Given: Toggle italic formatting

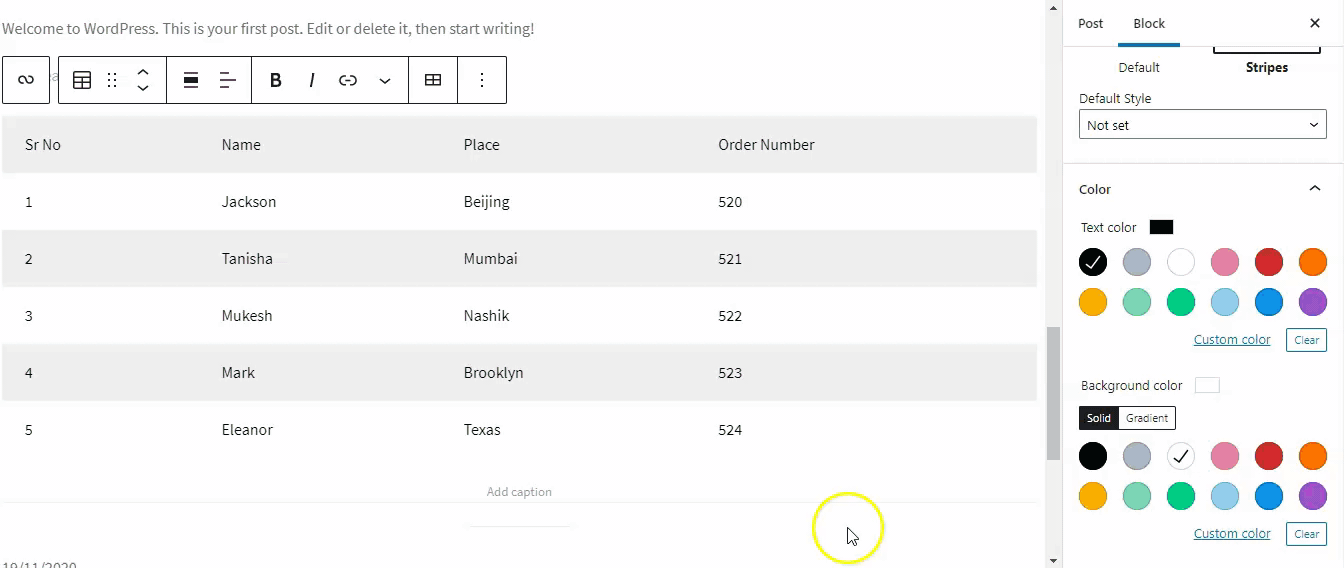Looking at the screenshot, I should [312, 80].
